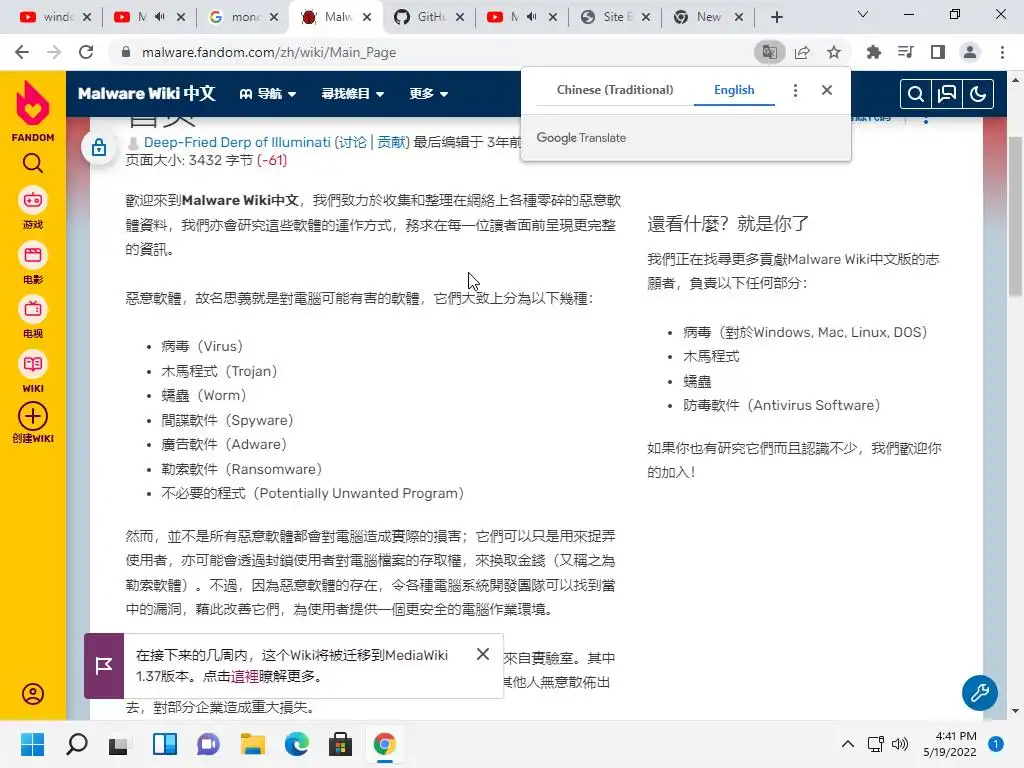Image resolution: width=1024 pixels, height=768 pixels.
Task: Click the page protection lock icon
Action: 99,148
